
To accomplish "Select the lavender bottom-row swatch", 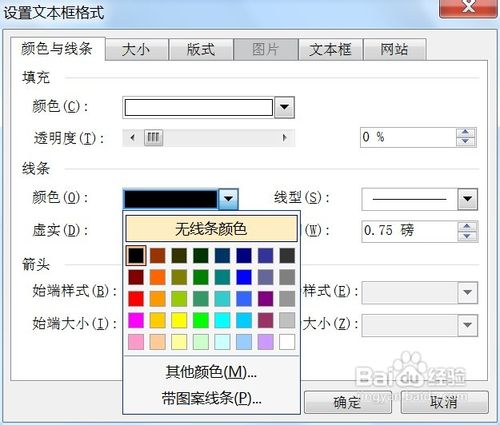I will [x=266, y=342].
